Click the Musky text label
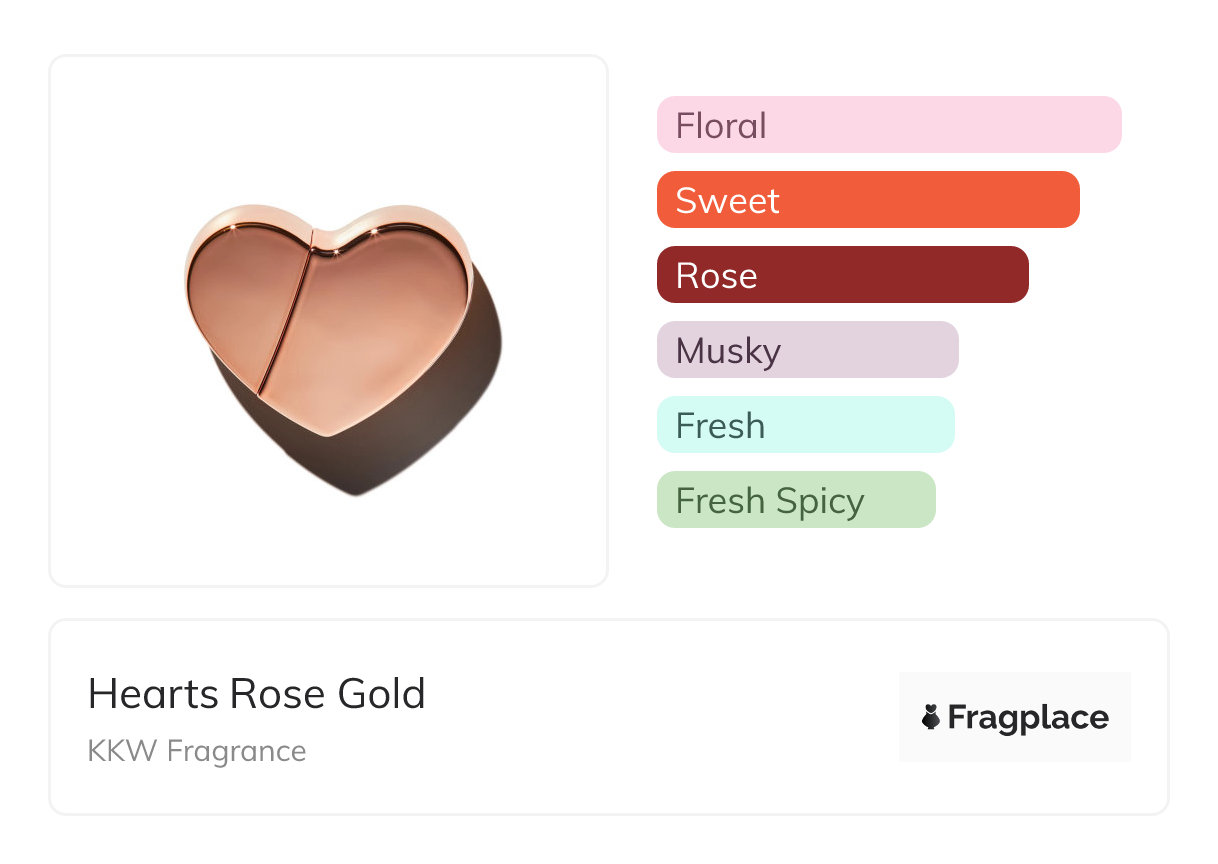1218x864 pixels. 728,351
